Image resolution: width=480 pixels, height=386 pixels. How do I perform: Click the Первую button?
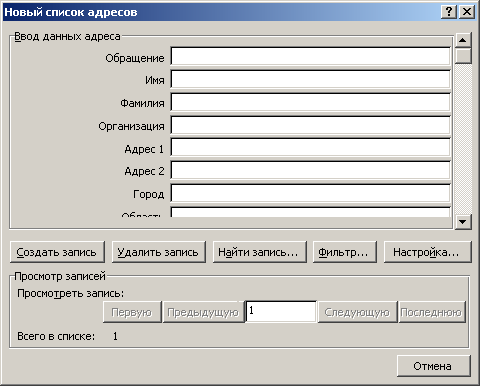tap(132, 312)
